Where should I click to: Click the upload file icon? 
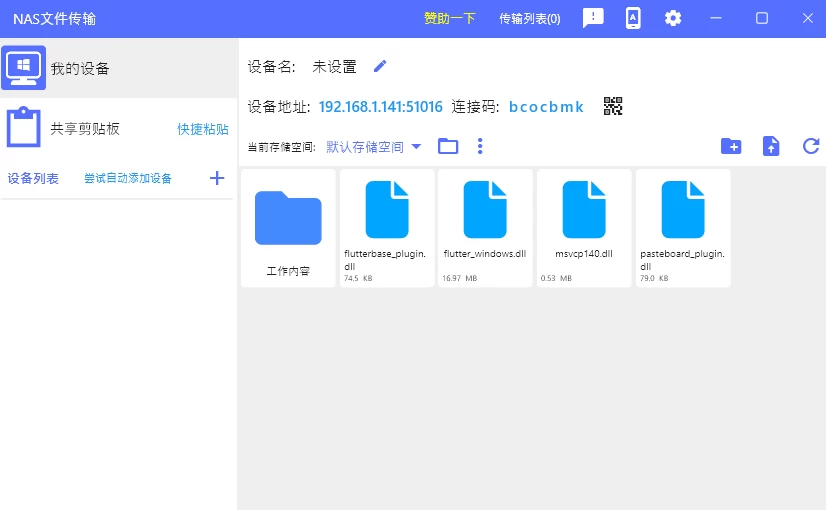[x=771, y=147]
